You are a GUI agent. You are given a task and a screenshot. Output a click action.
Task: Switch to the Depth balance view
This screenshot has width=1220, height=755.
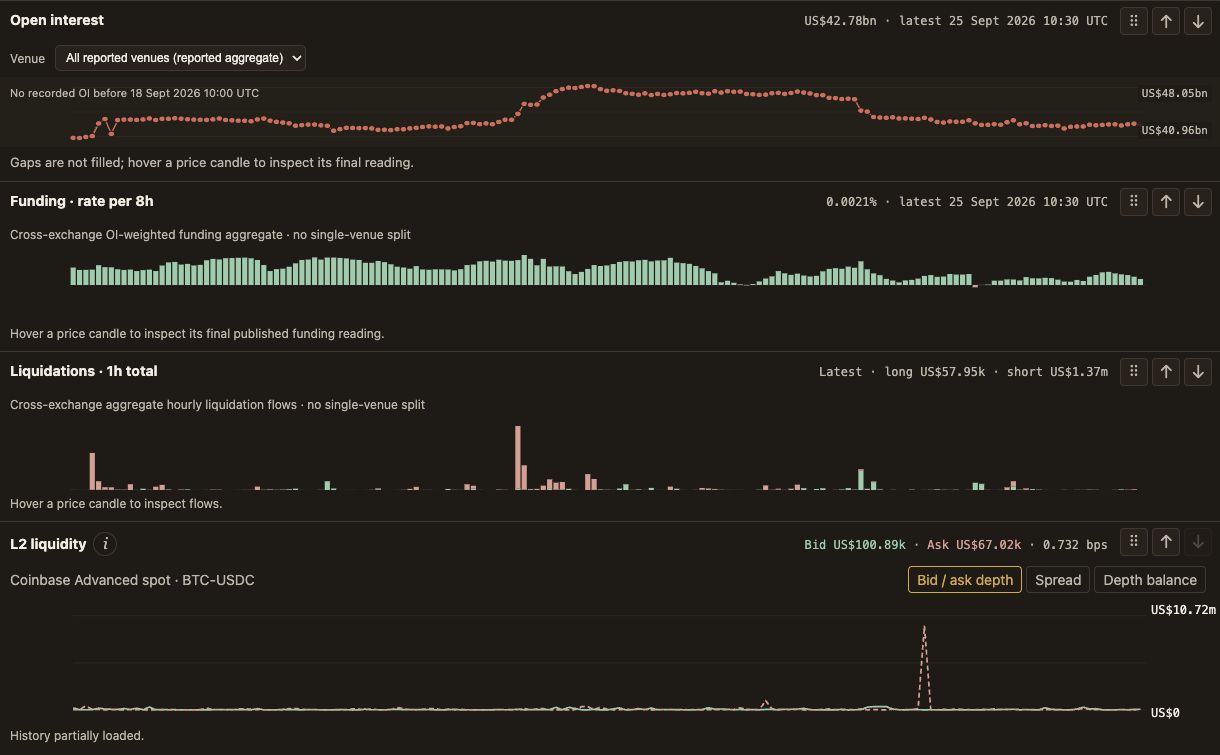[x=1150, y=580]
